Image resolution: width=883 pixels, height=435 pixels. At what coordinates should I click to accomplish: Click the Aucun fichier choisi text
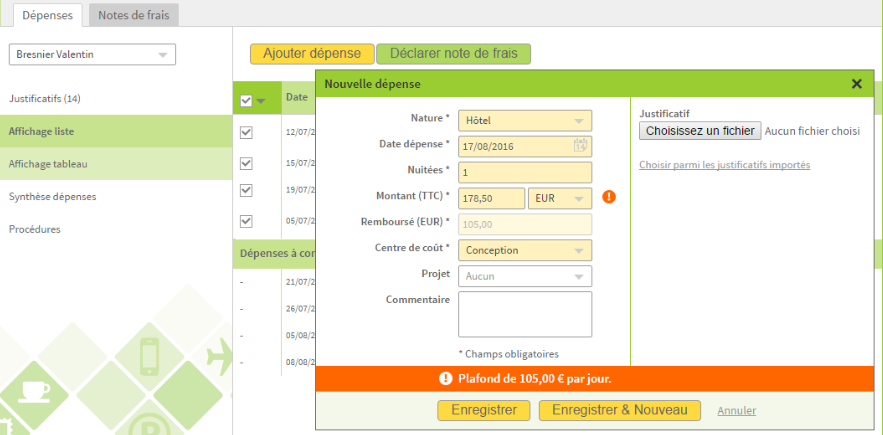(813, 131)
